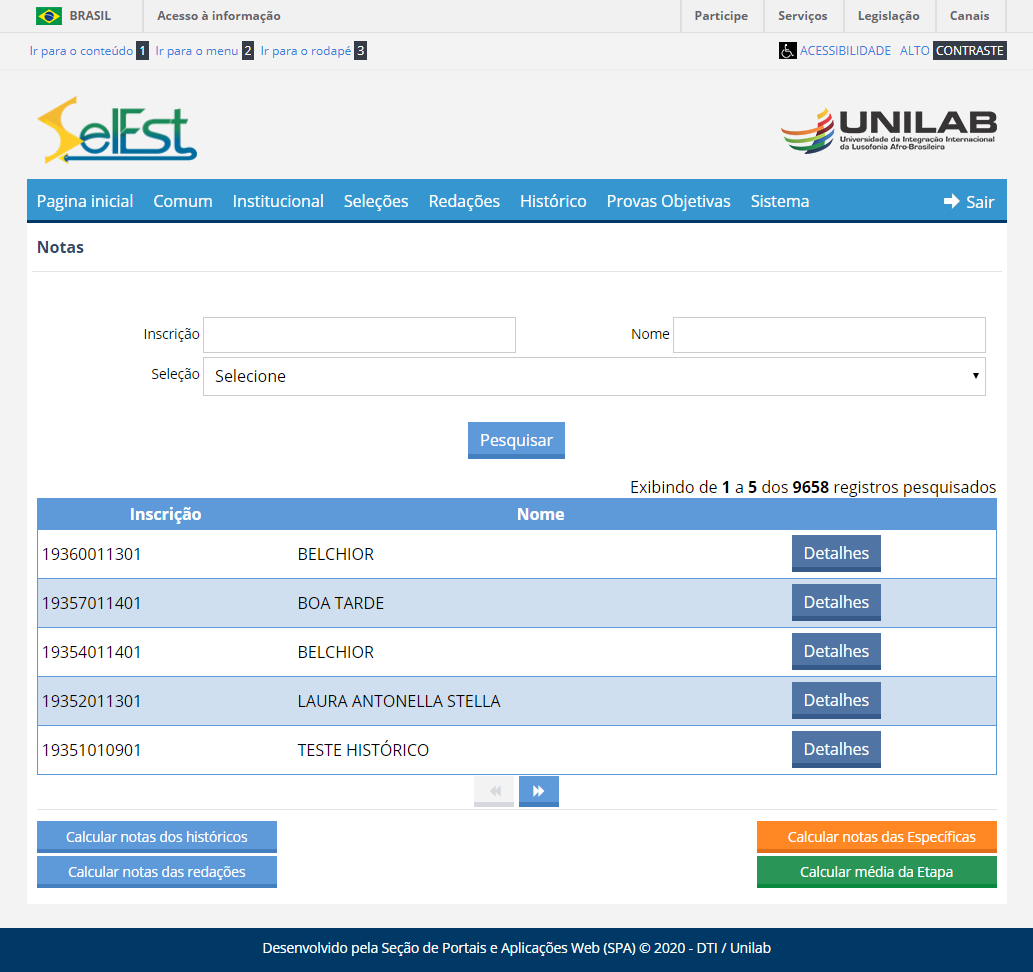Follow the Ir para o conteúdo link
This screenshot has width=1033, height=972.
tap(81, 50)
